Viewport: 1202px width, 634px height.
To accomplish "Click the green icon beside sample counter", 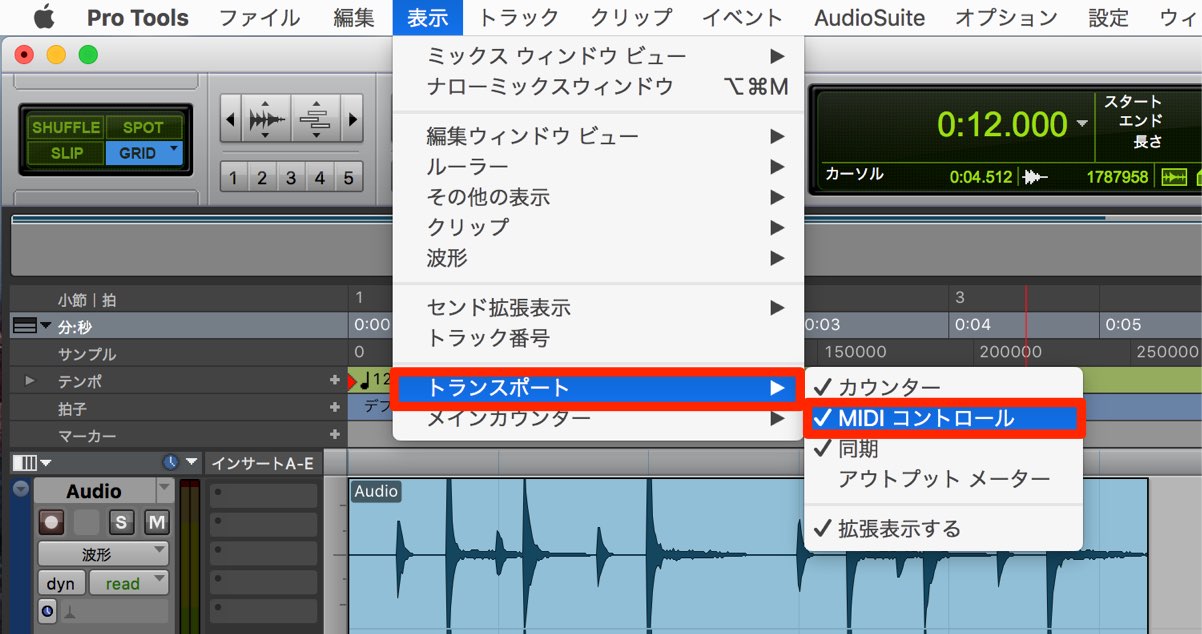I will (1175, 177).
